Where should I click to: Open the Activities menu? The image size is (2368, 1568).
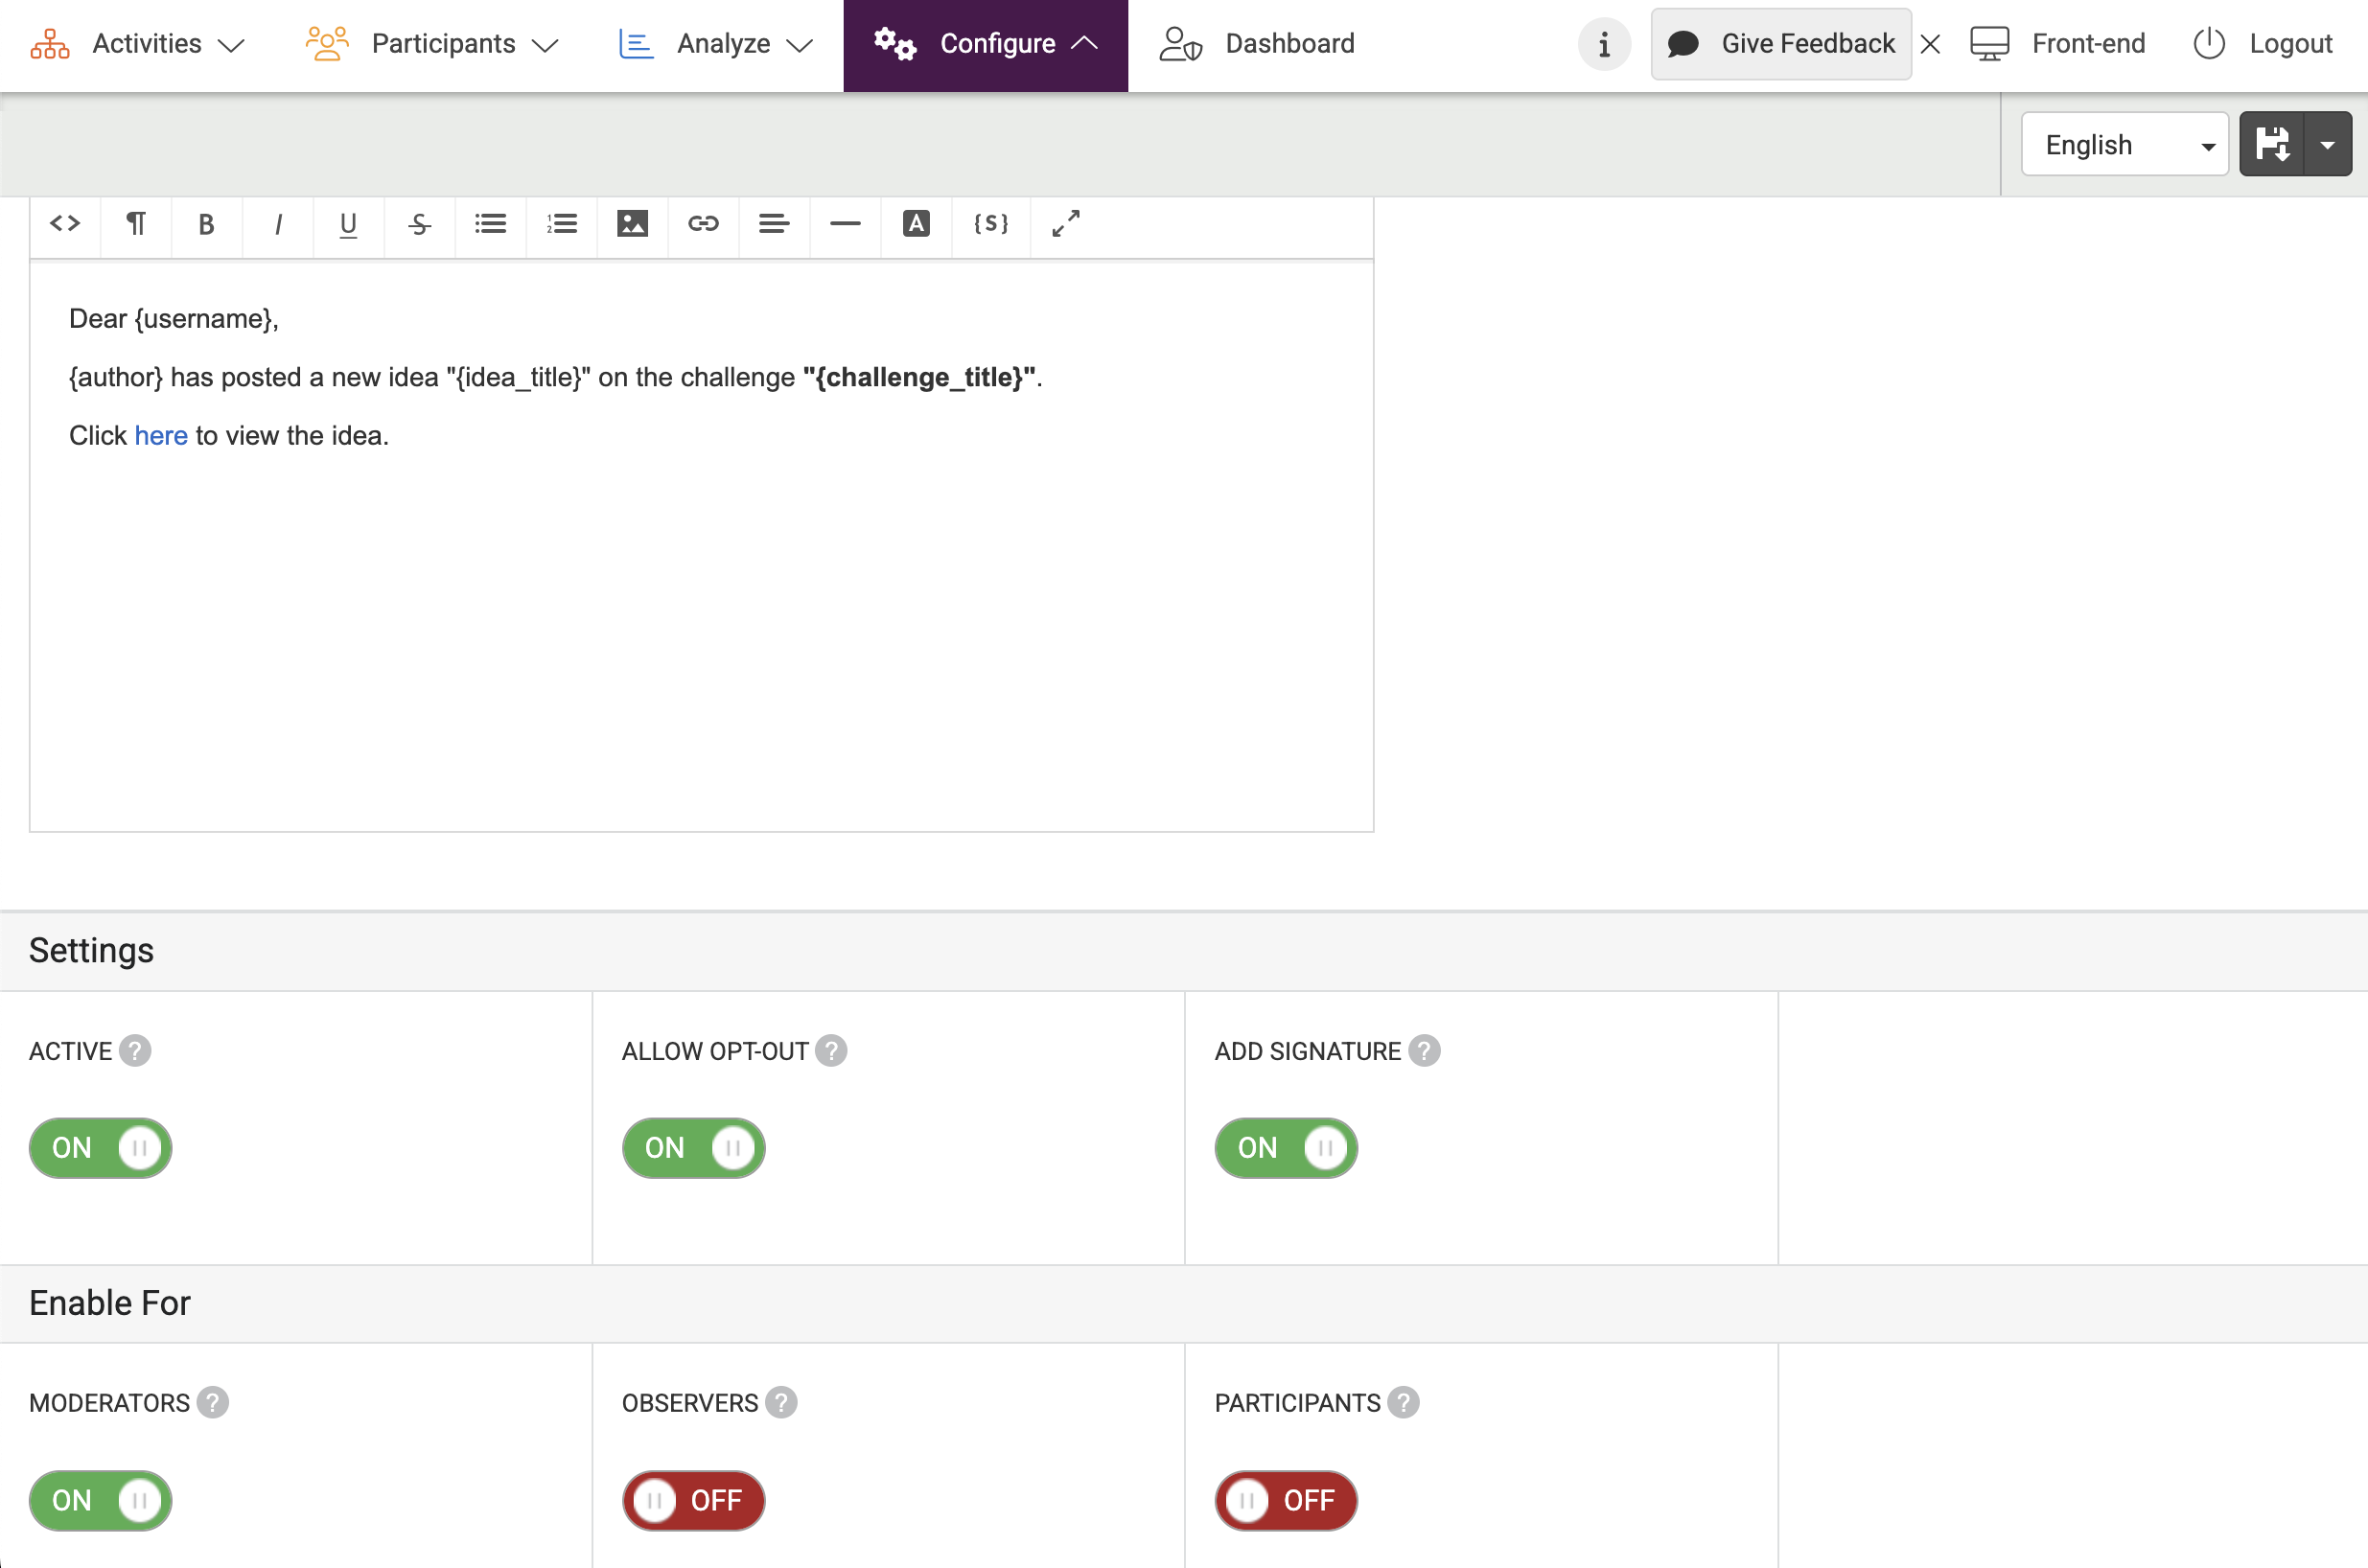(138, 44)
